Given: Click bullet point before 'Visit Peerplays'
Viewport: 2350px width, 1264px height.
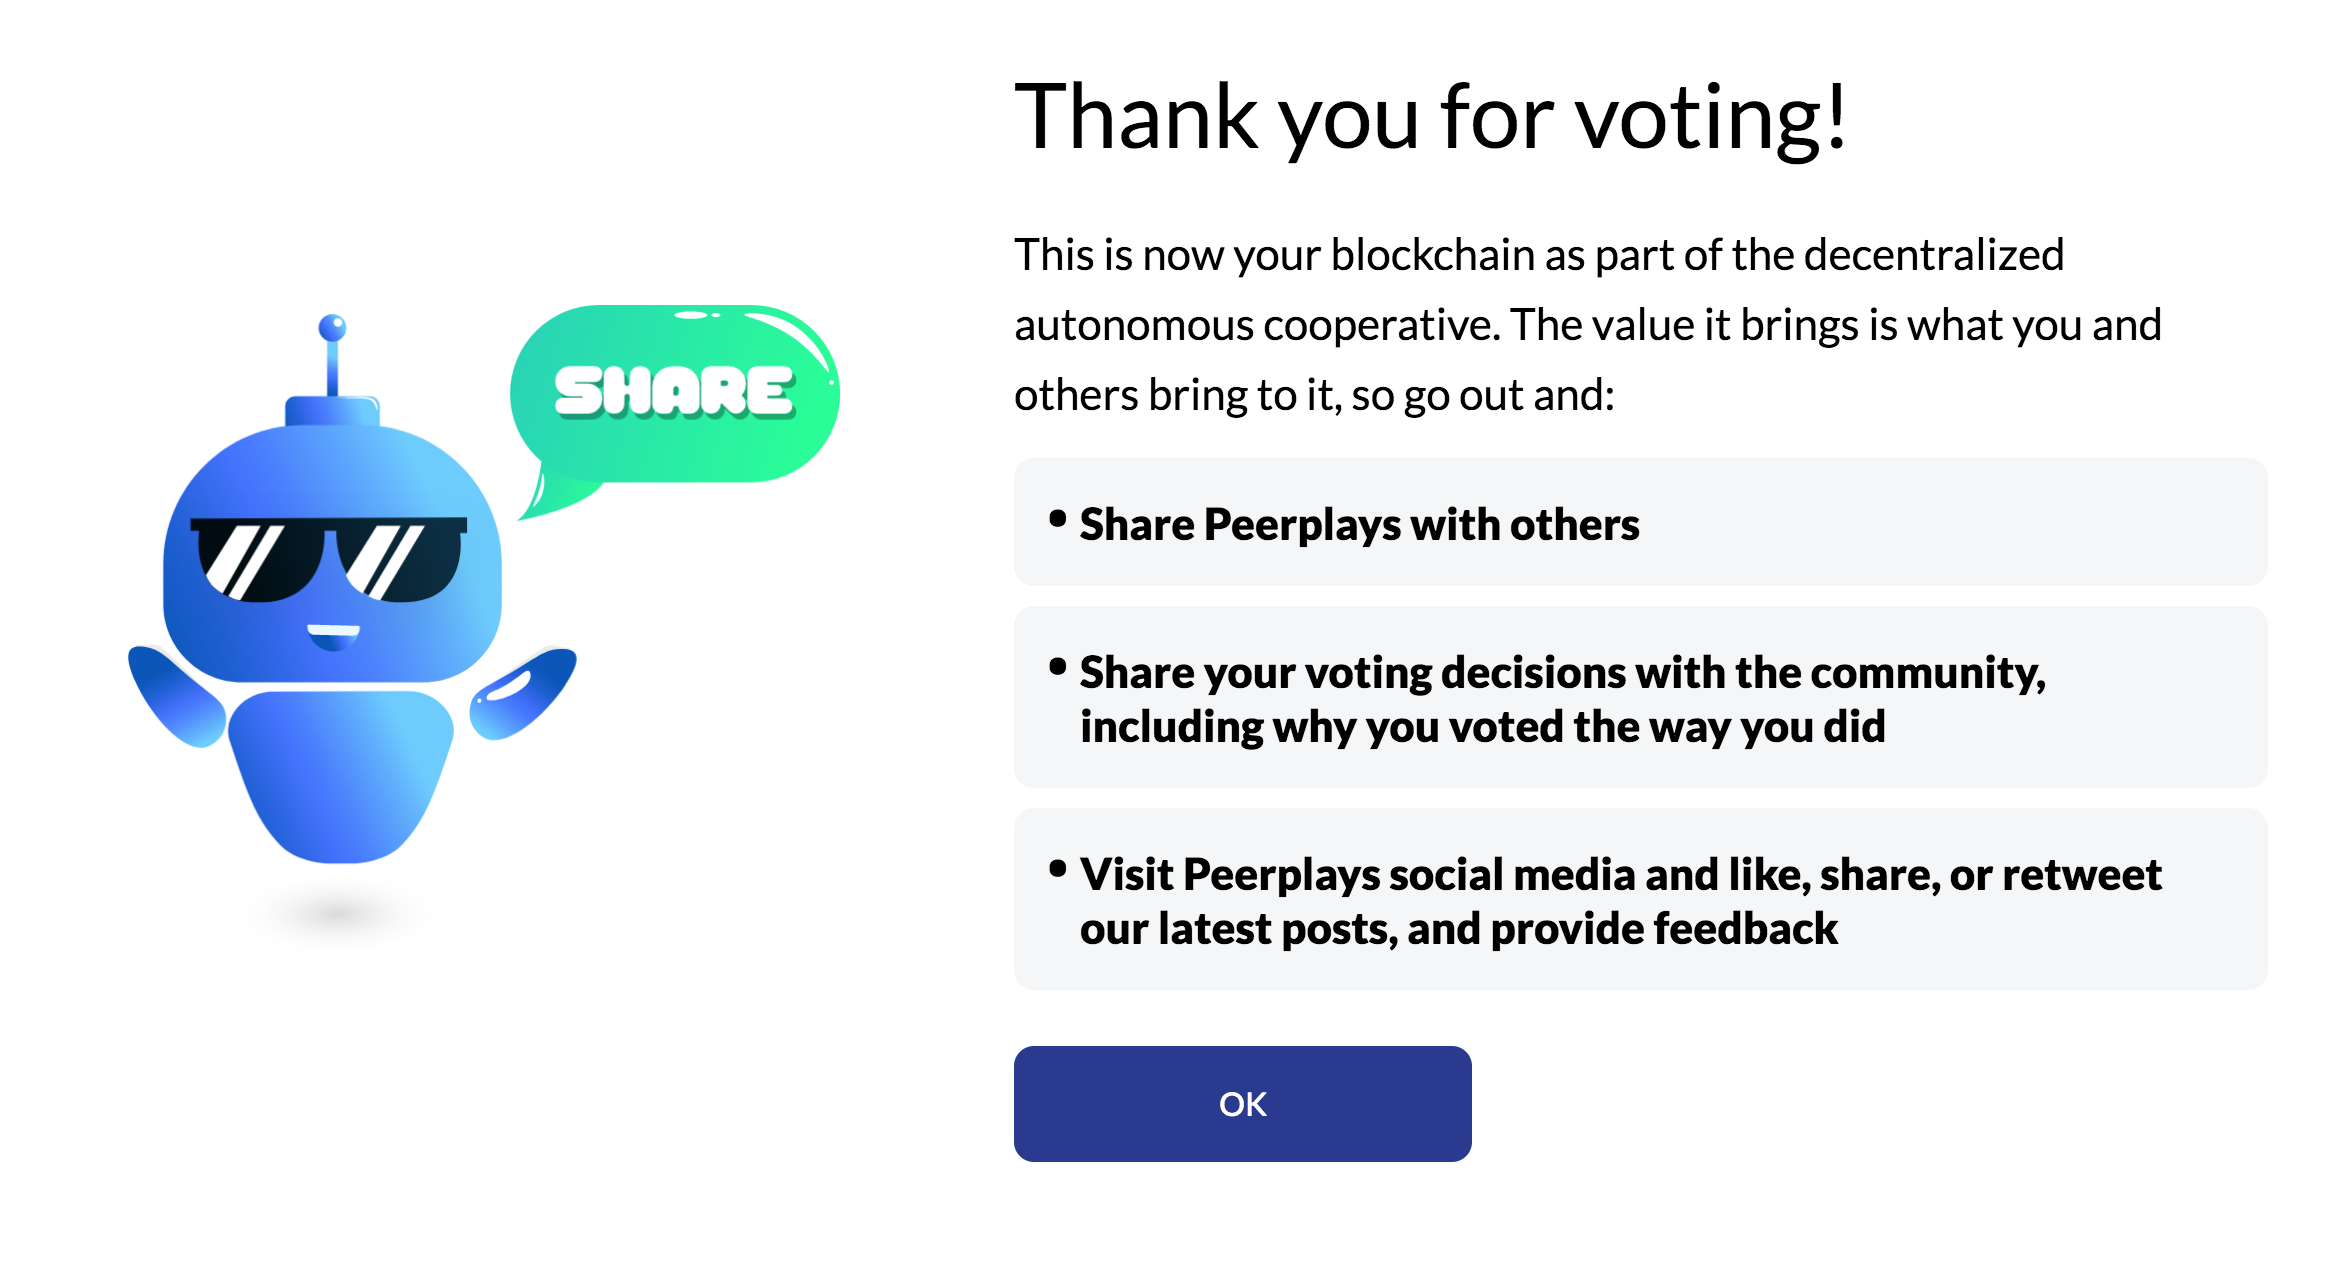Looking at the screenshot, I should point(1057,868).
